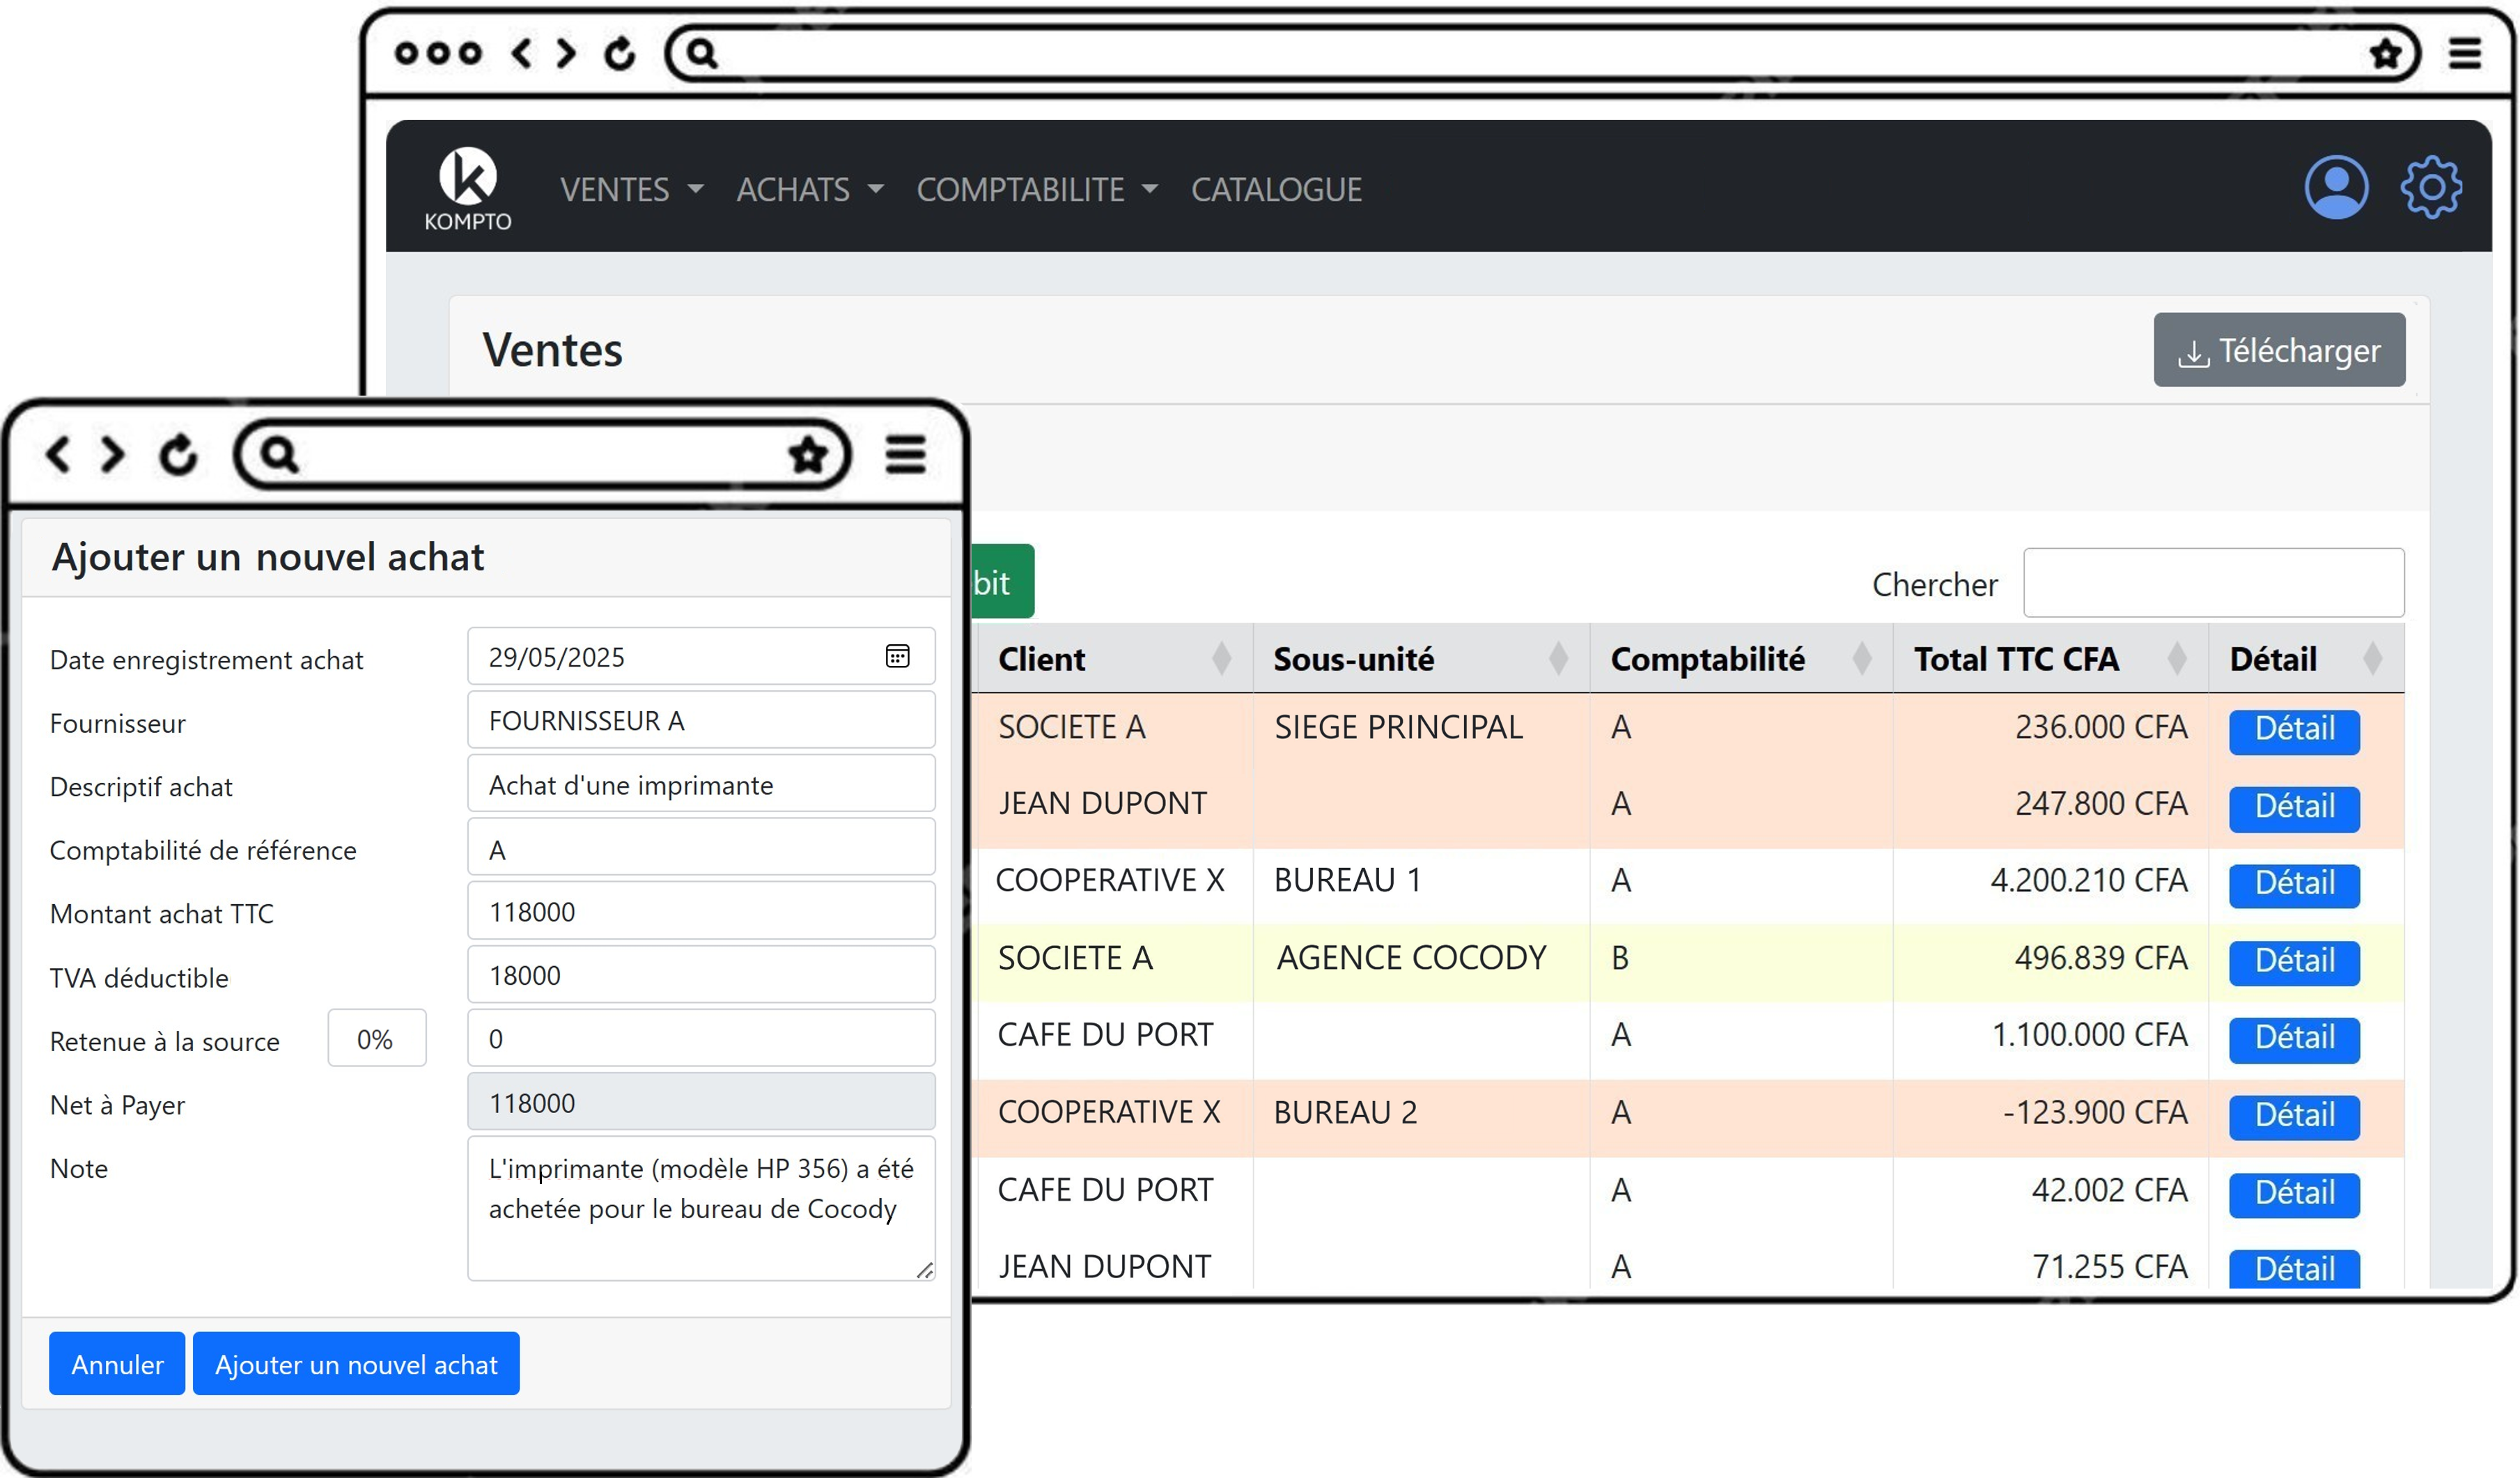Click search icon in rear browser address bar
2520x1478 pixels.
[x=702, y=53]
